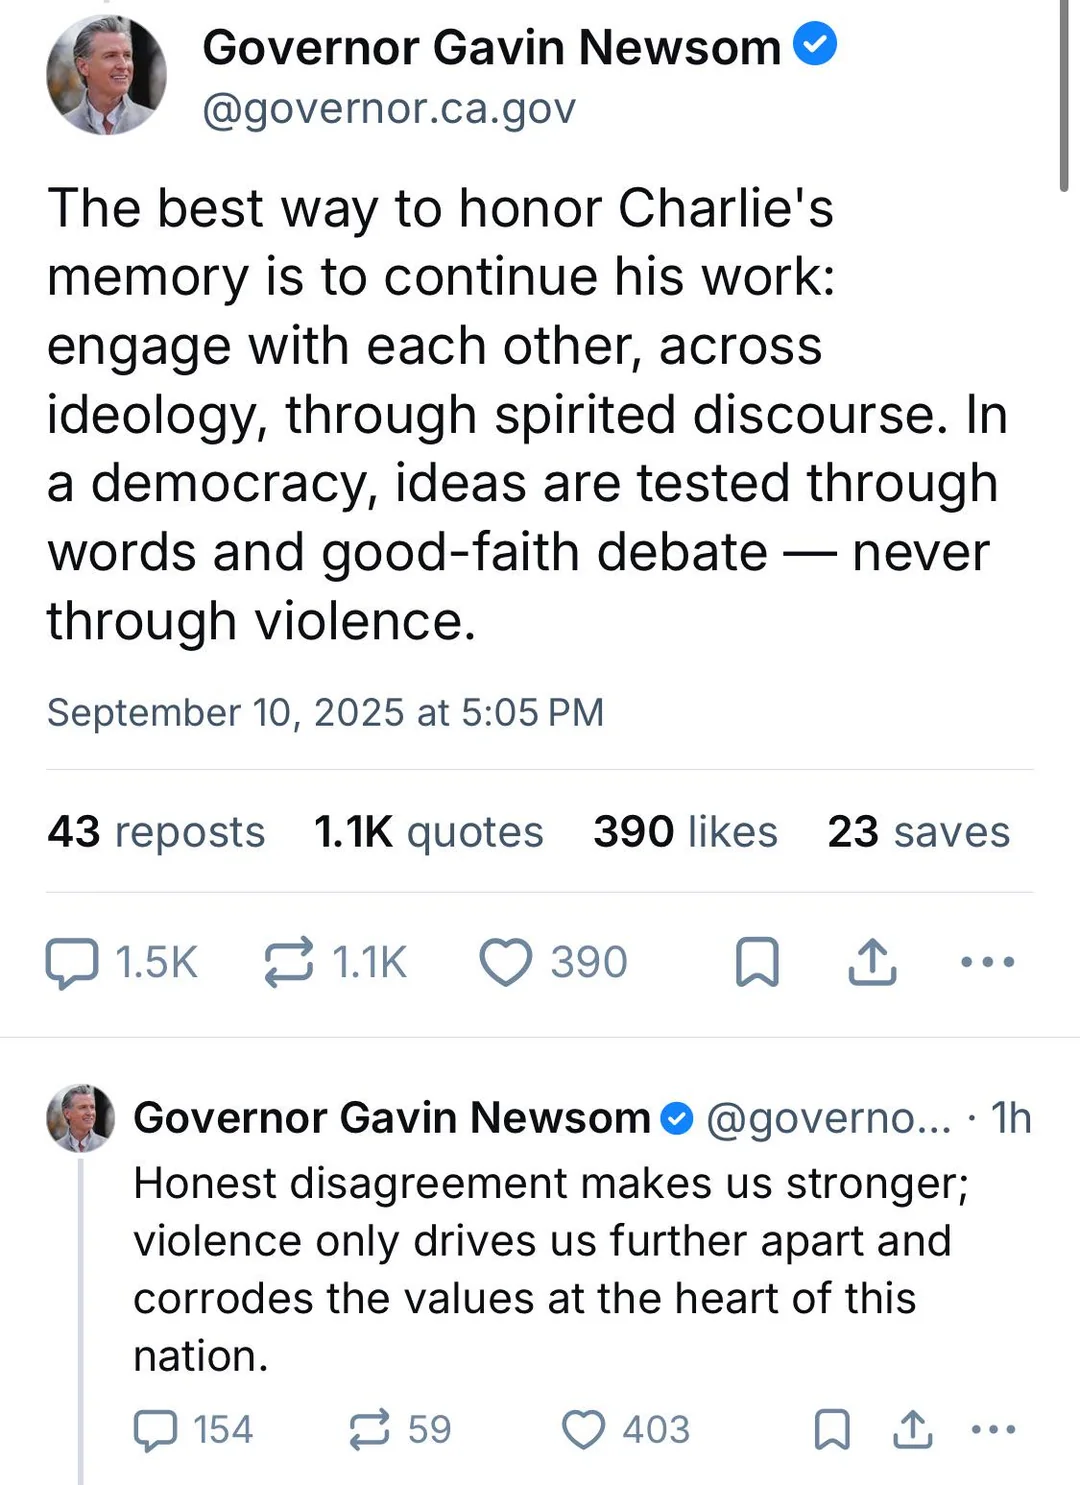The width and height of the screenshot is (1080, 1485).
Task: Bookmark the reply about honest disagreement
Action: (832, 1430)
